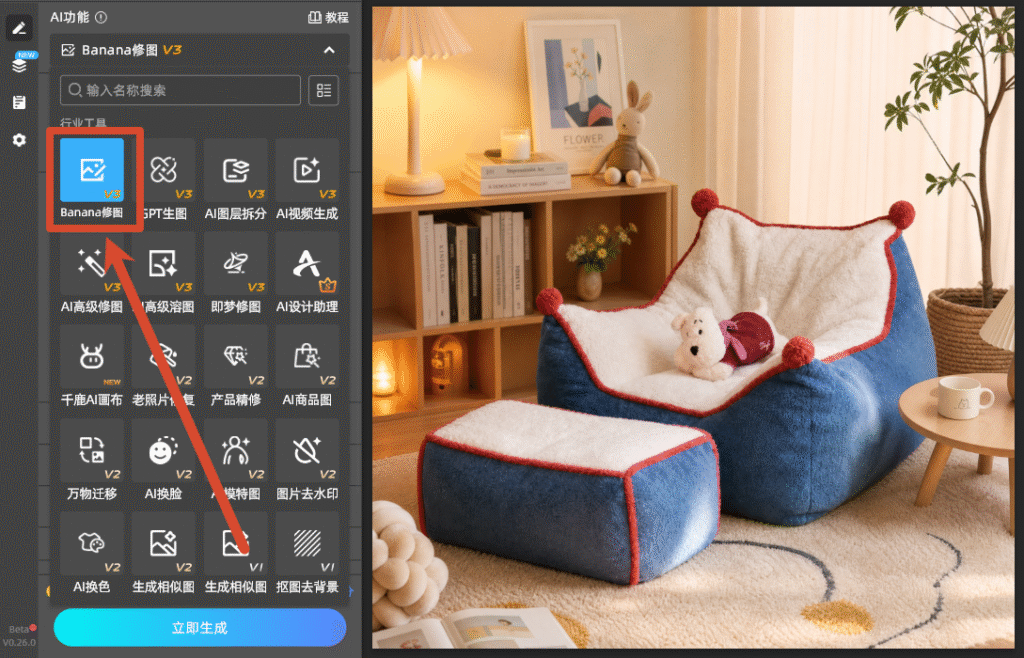Focus the 输入名称搜索 search field
Viewport: 1024px width, 658px height.
tap(180, 90)
